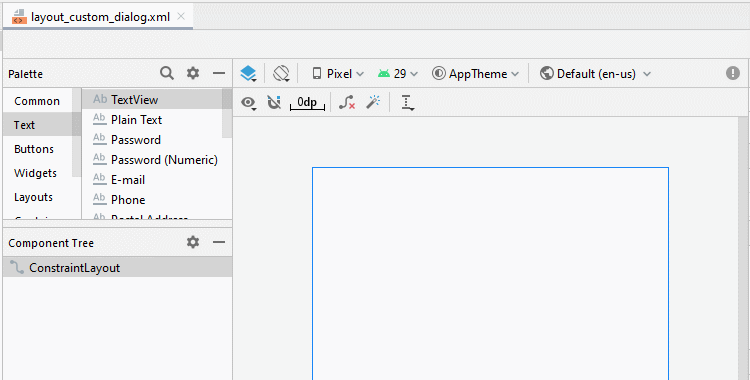Clear all constraints icon
This screenshot has width=750, height=380.
coord(346,102)
